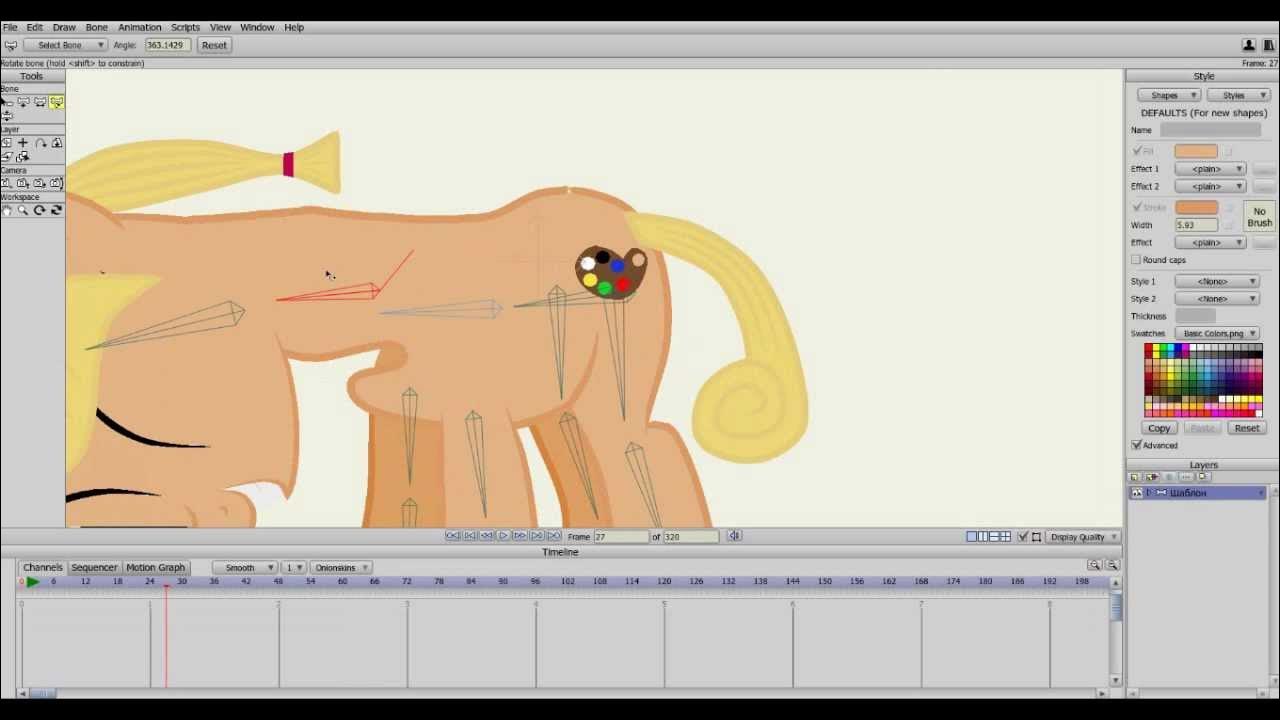Expand the Шаблон layer group triangle
The width and height of the screenshot is (1280, 720).
1150,493
